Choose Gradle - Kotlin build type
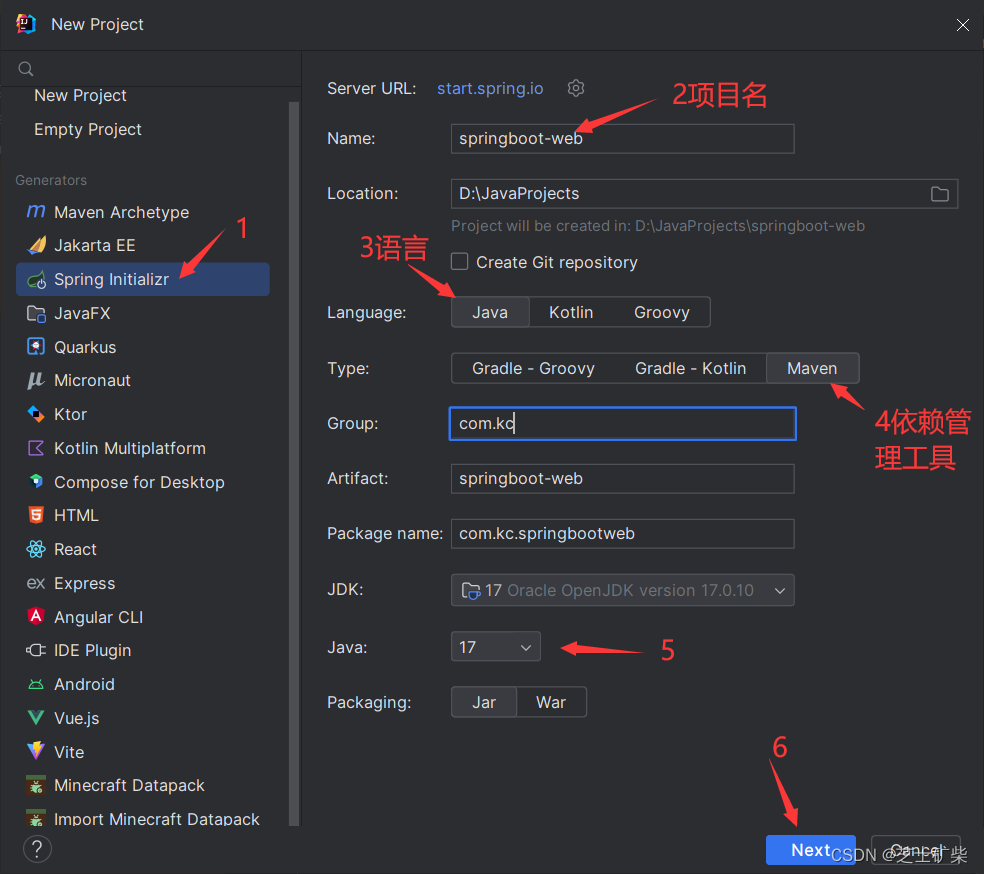Image resolution: width=984 pixels, height=874 pixels. (690, 368)
